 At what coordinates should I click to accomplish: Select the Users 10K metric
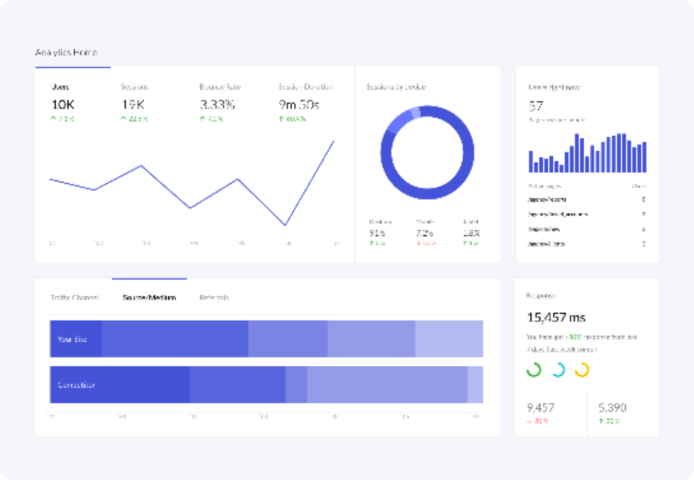tap(62, 103)
